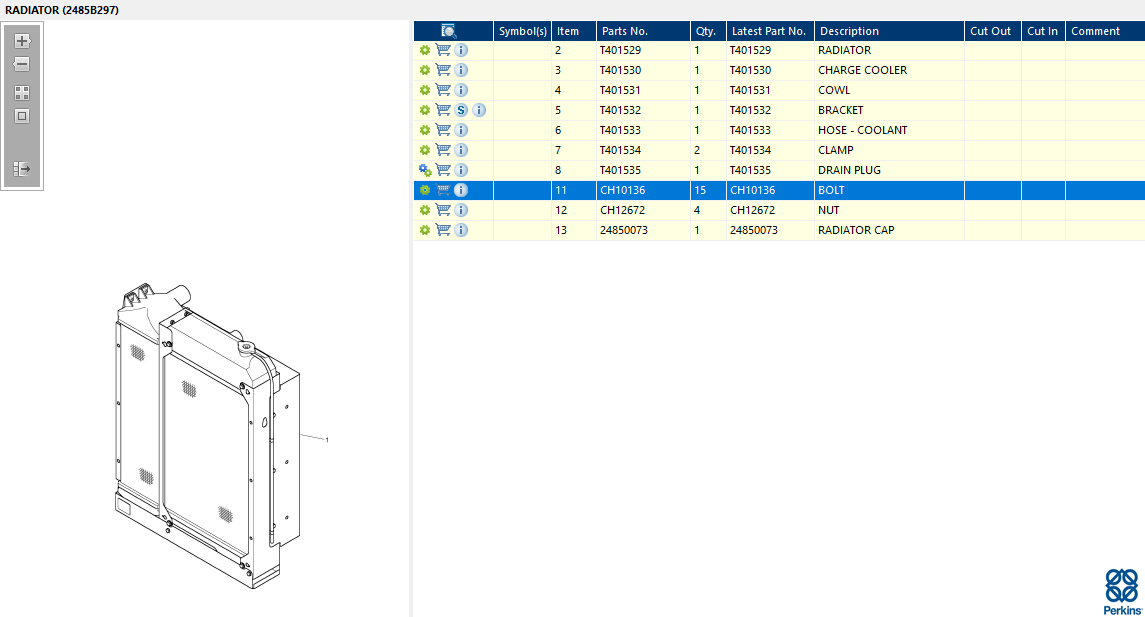
Task: Click green gear icon on COWL row
Action: 425,90
